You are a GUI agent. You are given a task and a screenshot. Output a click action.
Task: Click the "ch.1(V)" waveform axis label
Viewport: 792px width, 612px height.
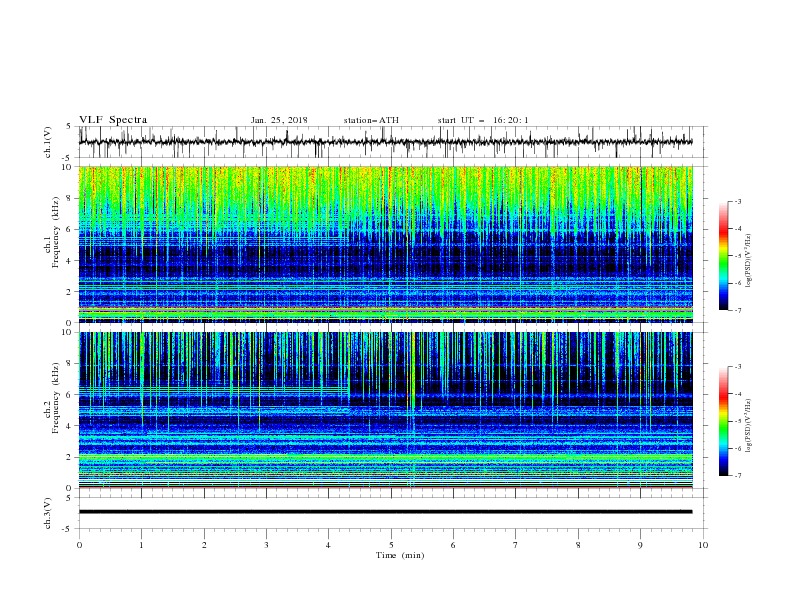point(48,142)
